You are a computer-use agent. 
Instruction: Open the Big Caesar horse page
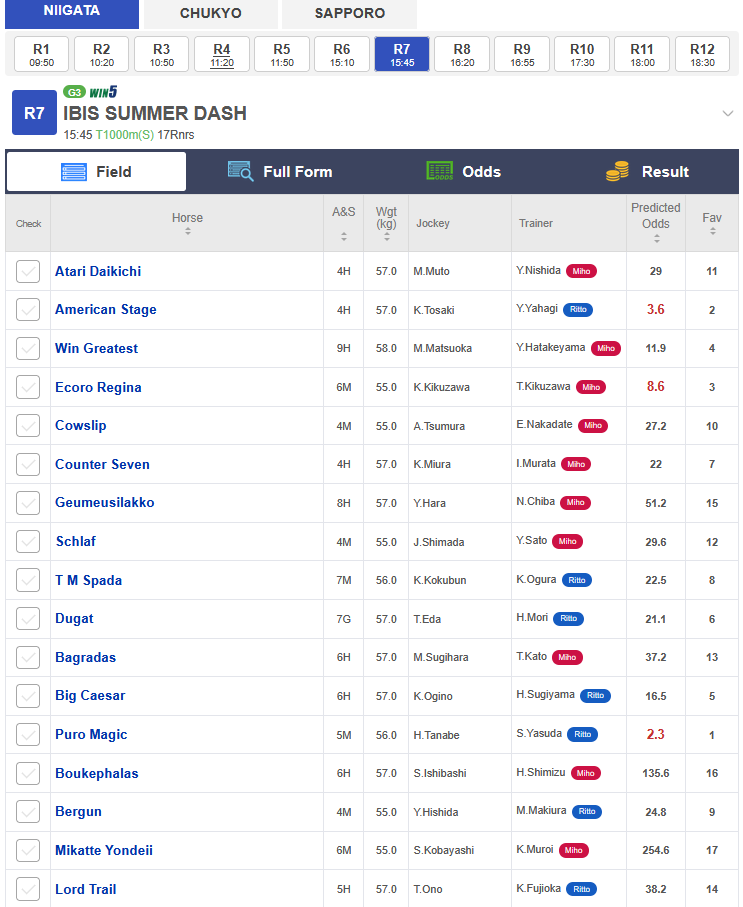coord(90,696)
